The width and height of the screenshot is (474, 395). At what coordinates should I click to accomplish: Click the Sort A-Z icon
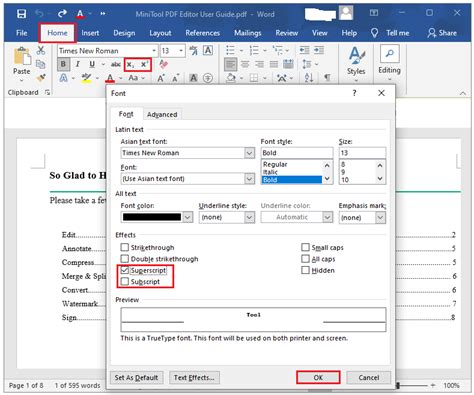tap(309, 78)
